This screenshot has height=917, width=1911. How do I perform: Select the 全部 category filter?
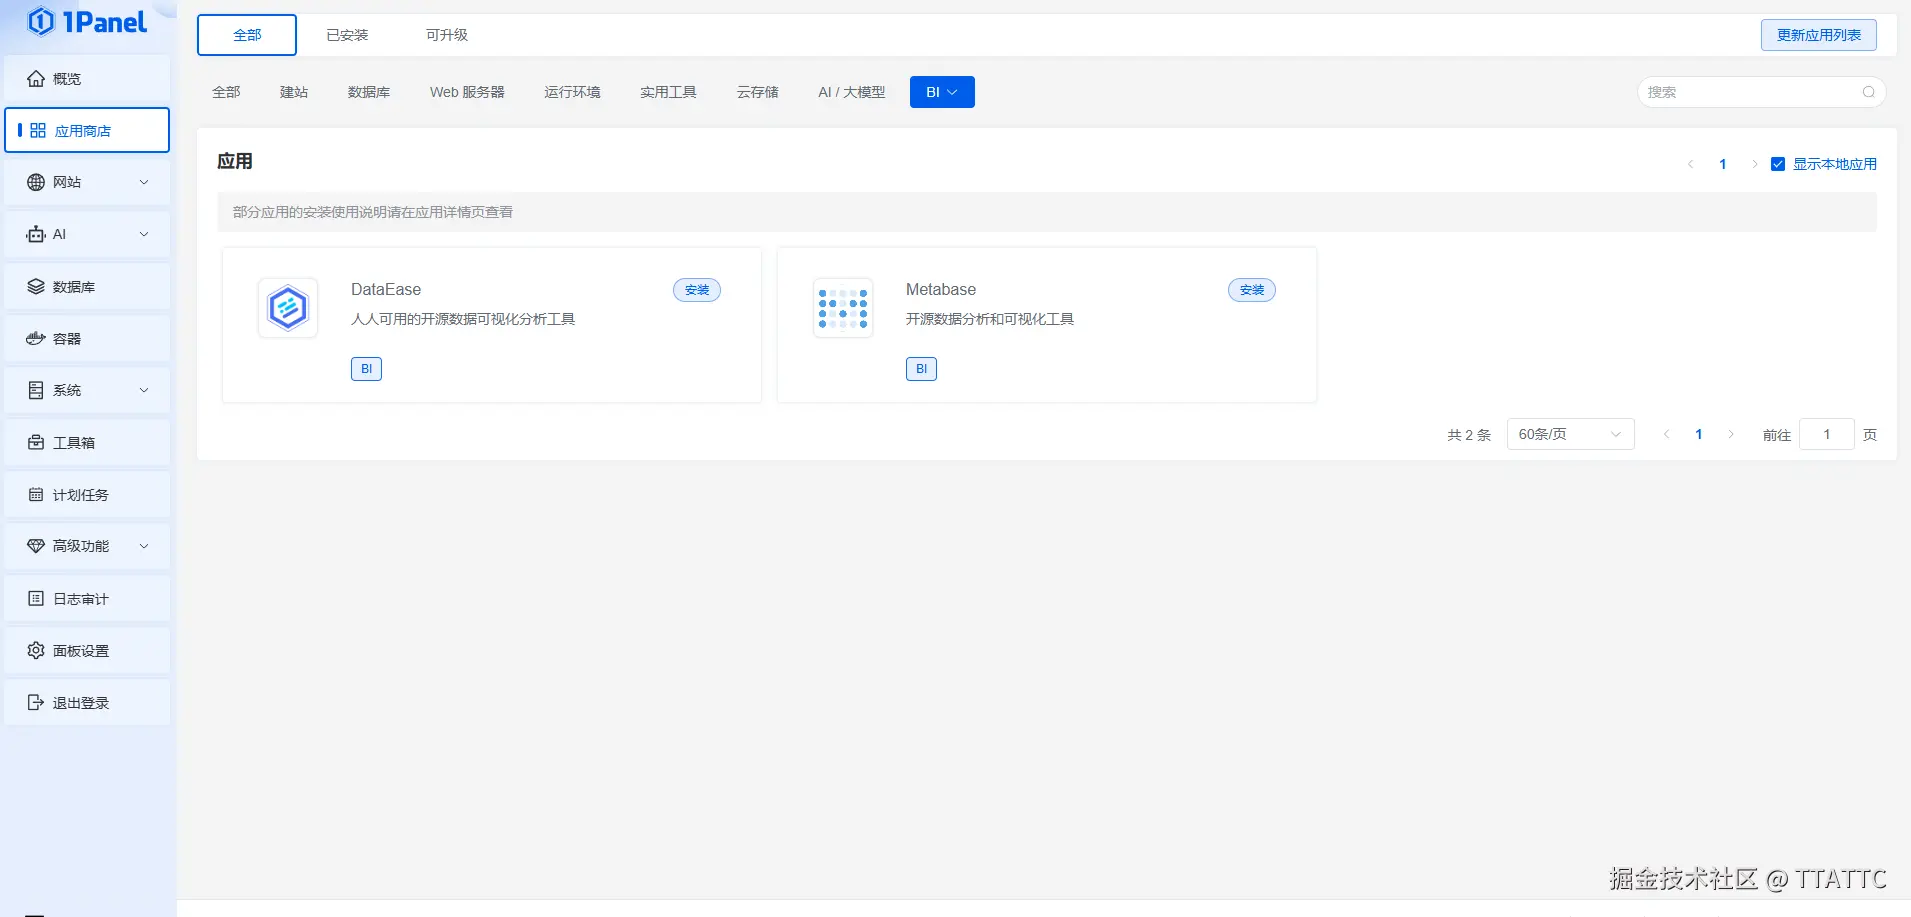[x=226, y=92]
